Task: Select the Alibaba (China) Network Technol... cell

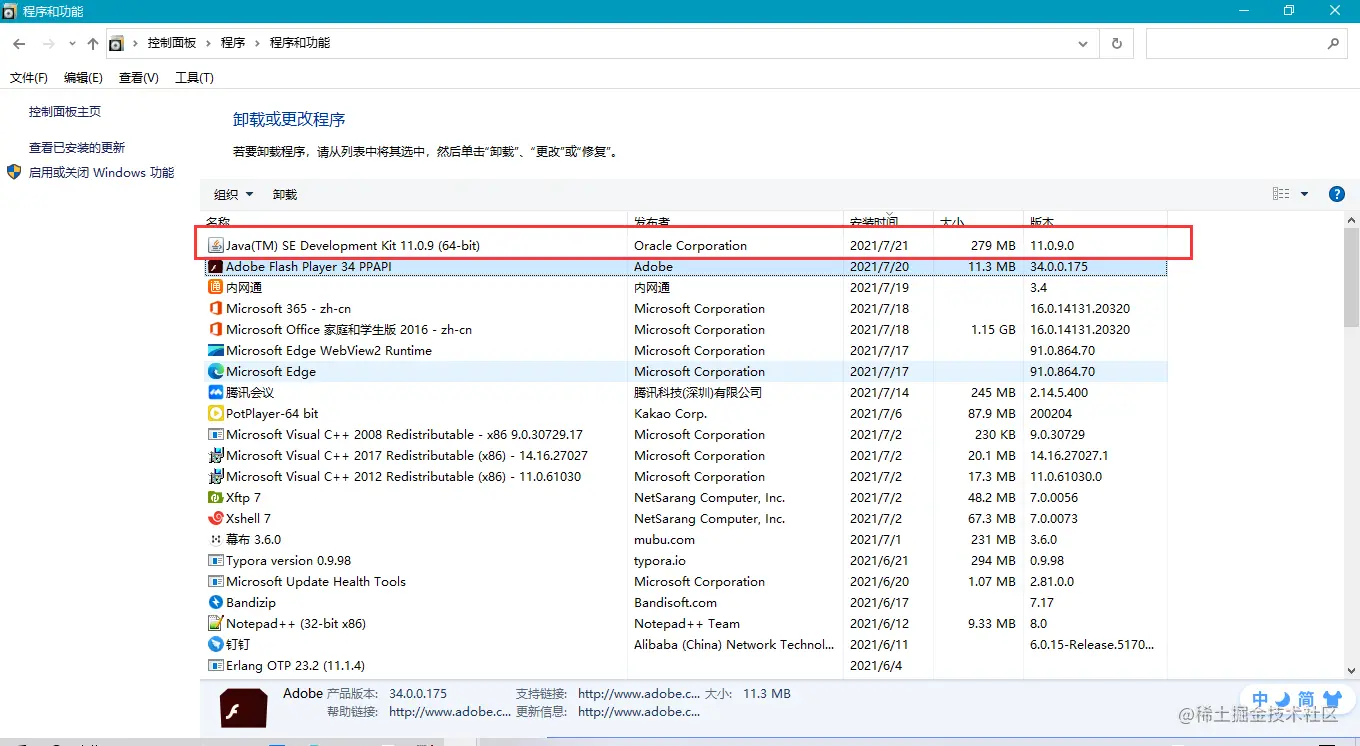Action: (x=733, y=645)
